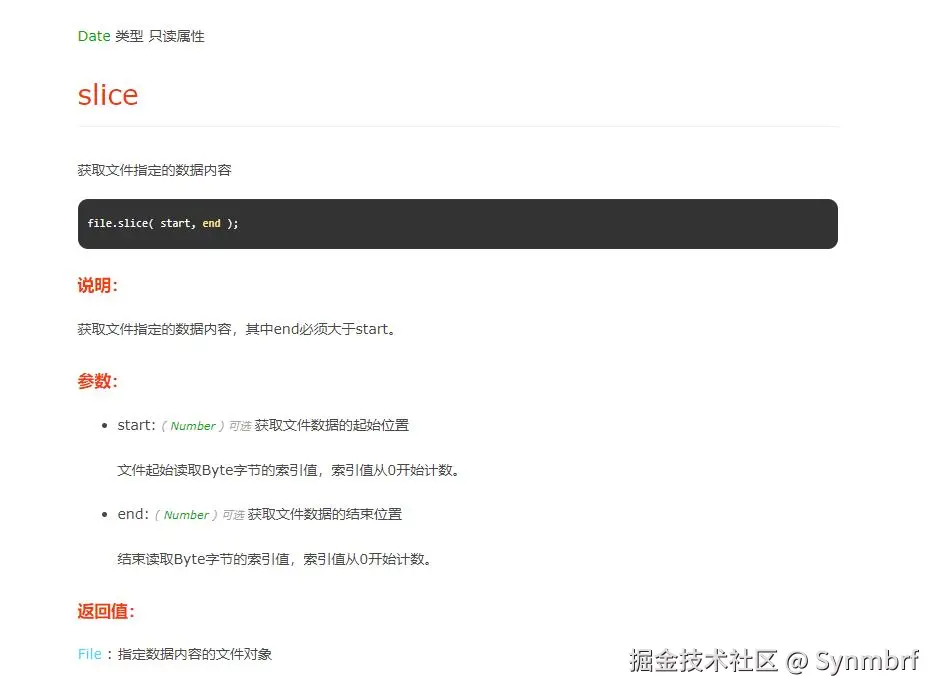Click the slice page heading

point(107,94)
